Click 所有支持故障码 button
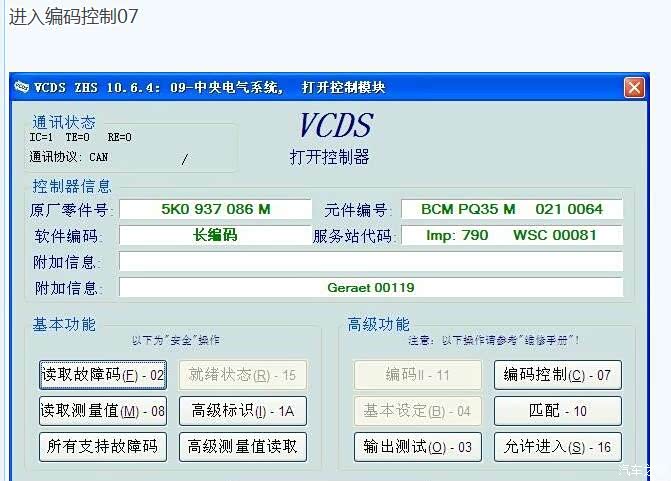The width and height of the screenshot is (671, 481). click(103, 447)
